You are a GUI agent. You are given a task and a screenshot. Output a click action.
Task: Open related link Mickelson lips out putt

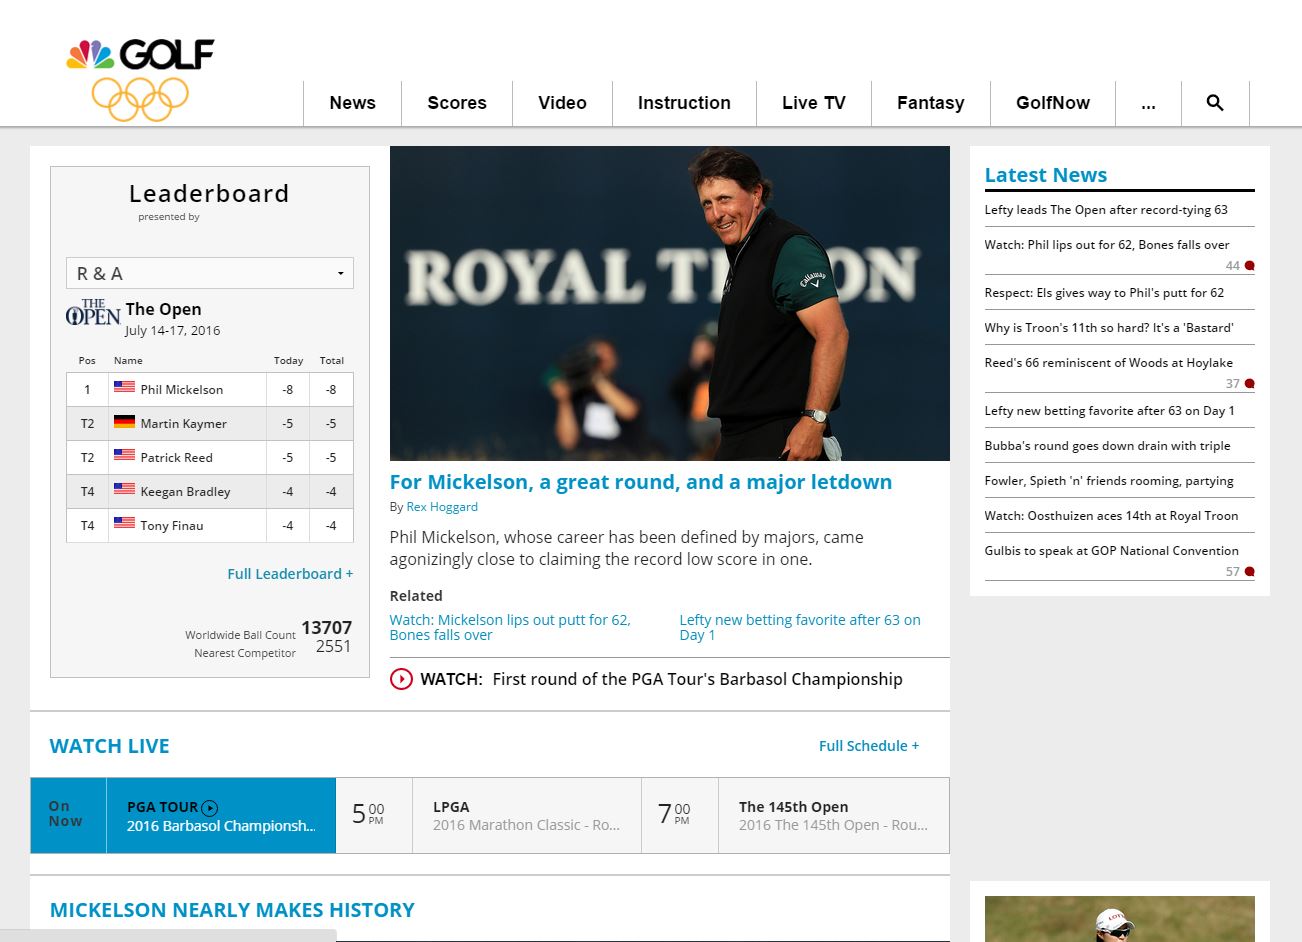point(510,627)
